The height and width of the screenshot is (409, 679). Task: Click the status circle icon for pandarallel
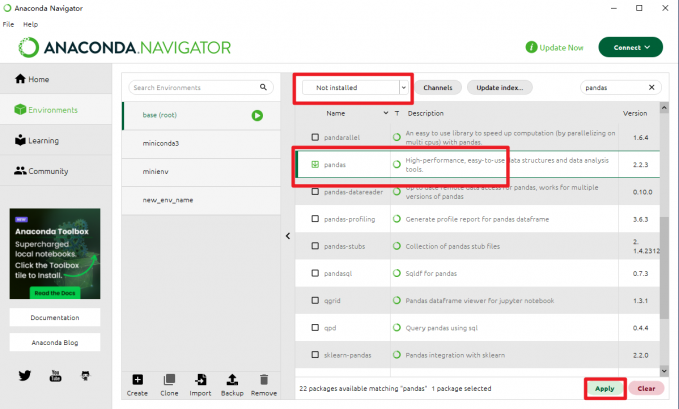pos(397,137)
